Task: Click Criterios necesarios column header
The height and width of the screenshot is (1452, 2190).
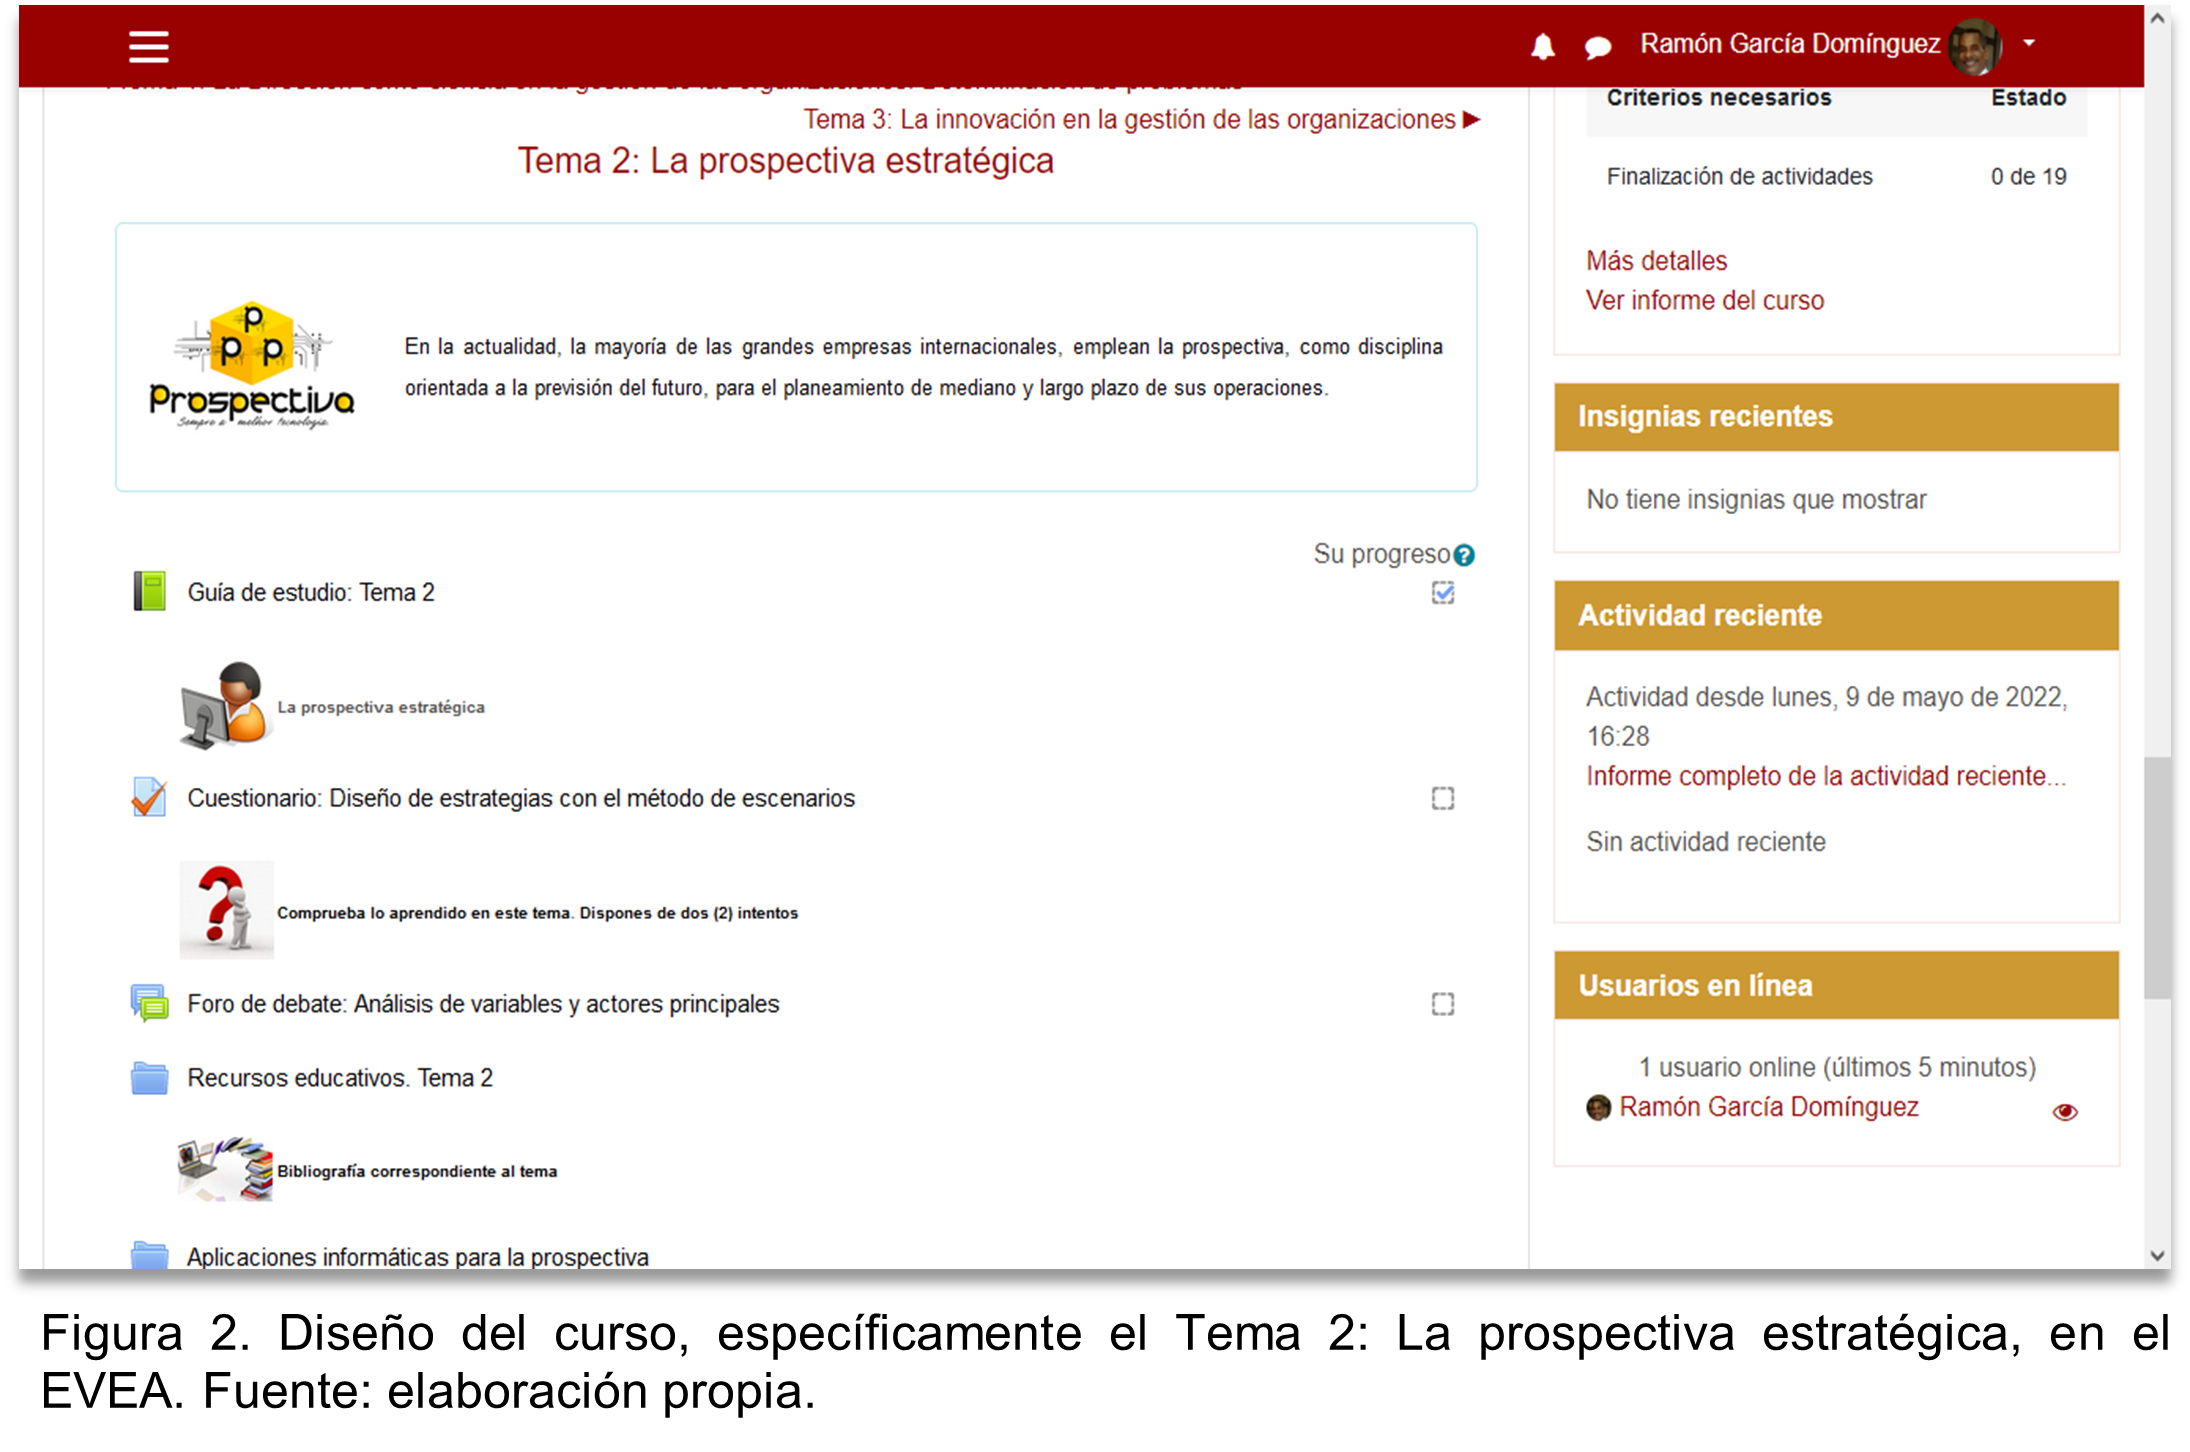Action: point(1719,98)
